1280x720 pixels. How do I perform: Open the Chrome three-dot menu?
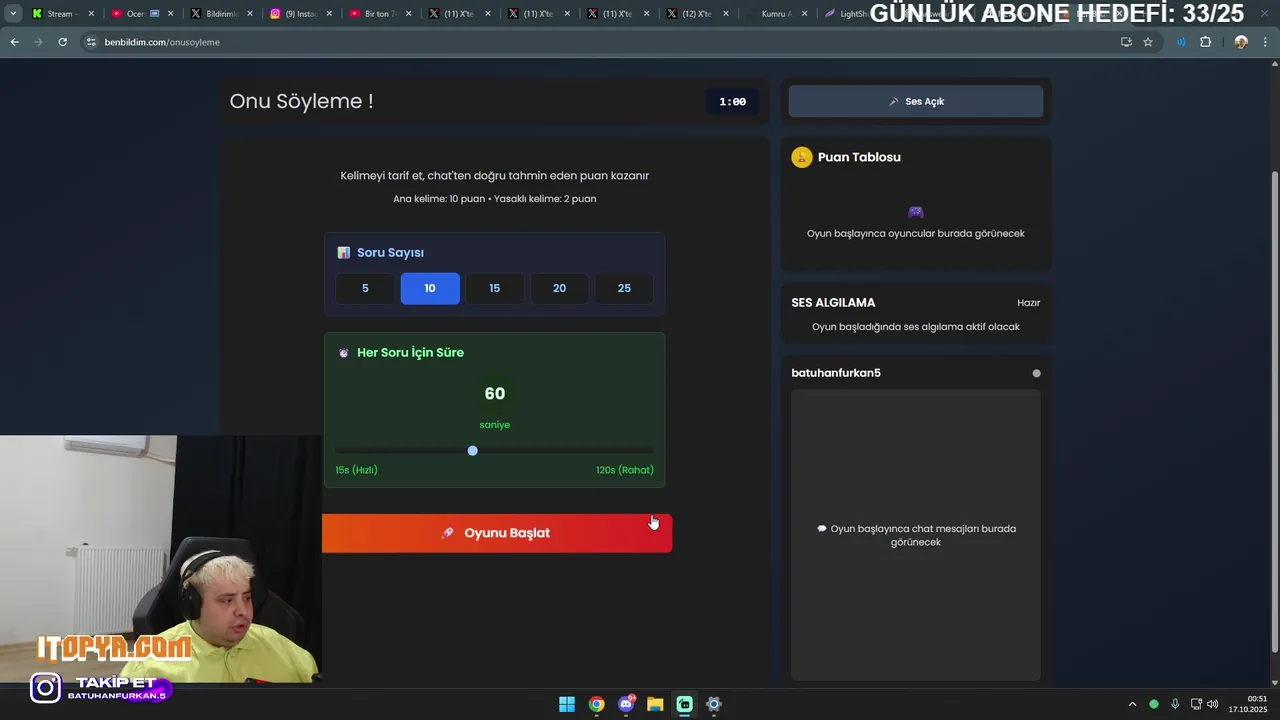1266,42
